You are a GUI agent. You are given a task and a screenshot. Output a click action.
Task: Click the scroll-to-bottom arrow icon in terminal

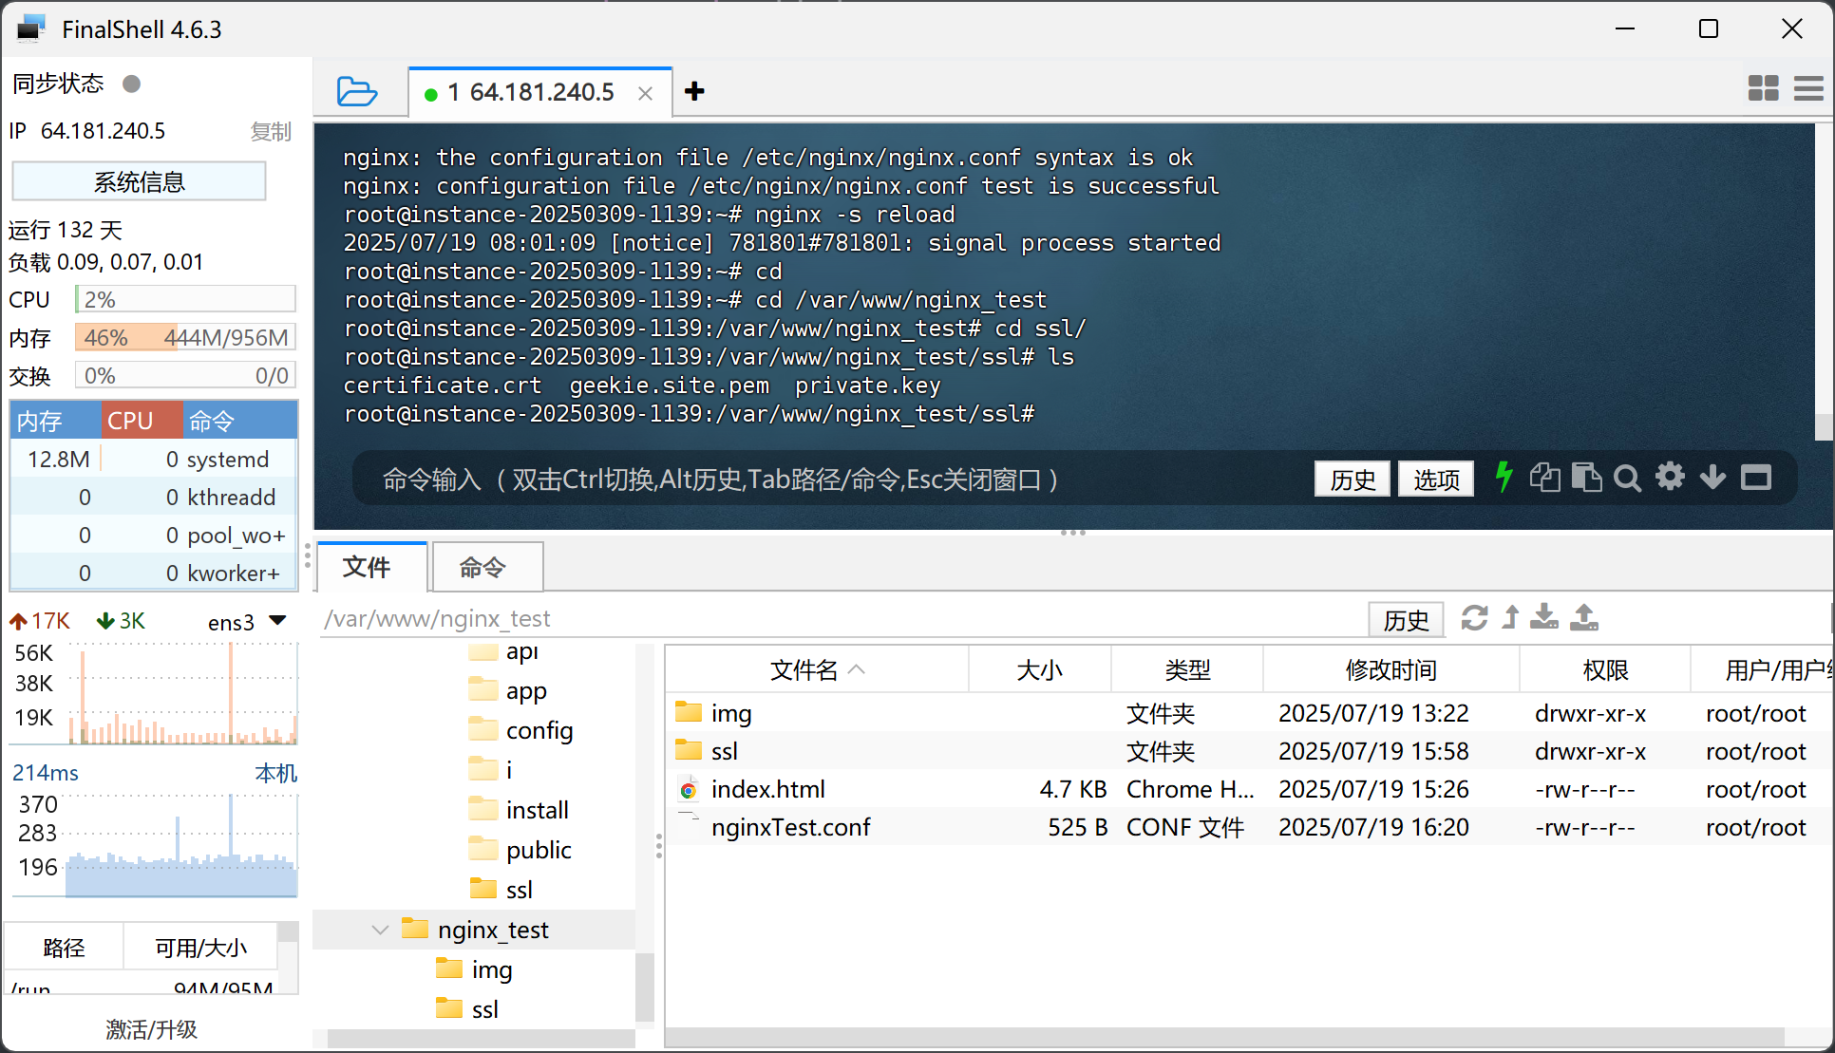point(1712,478)
